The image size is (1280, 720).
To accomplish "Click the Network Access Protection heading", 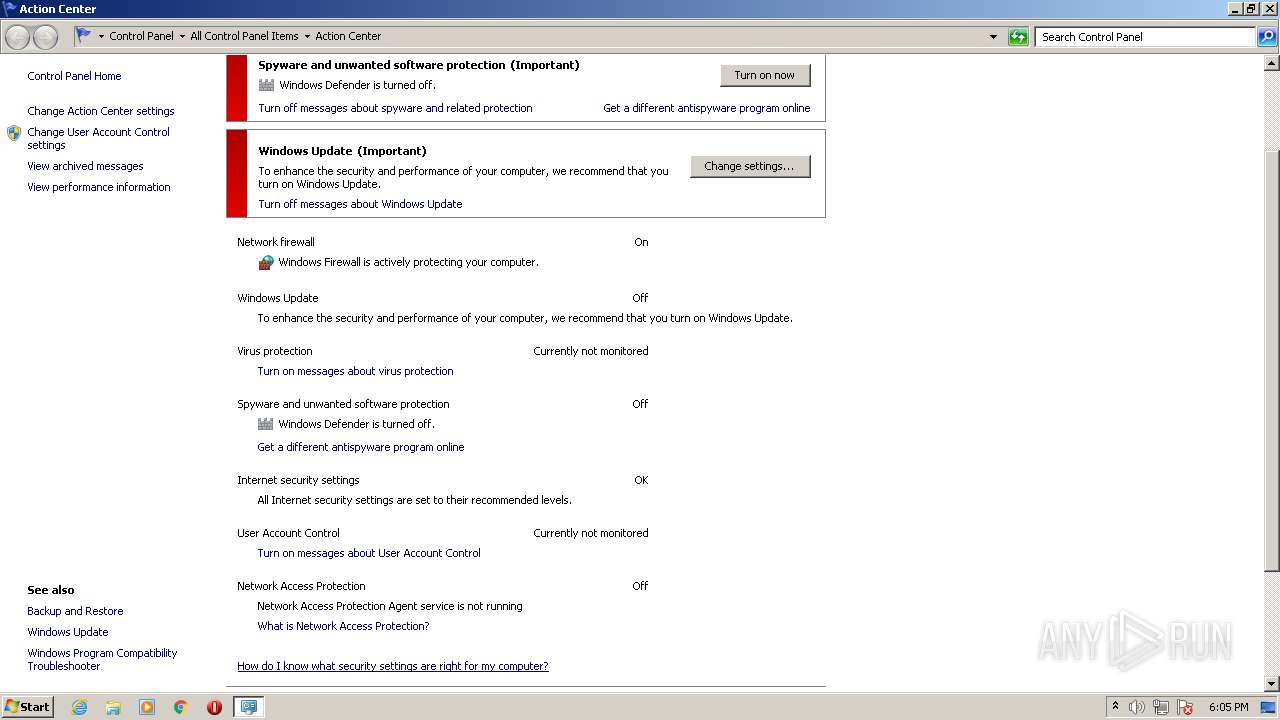I will 301,586.
